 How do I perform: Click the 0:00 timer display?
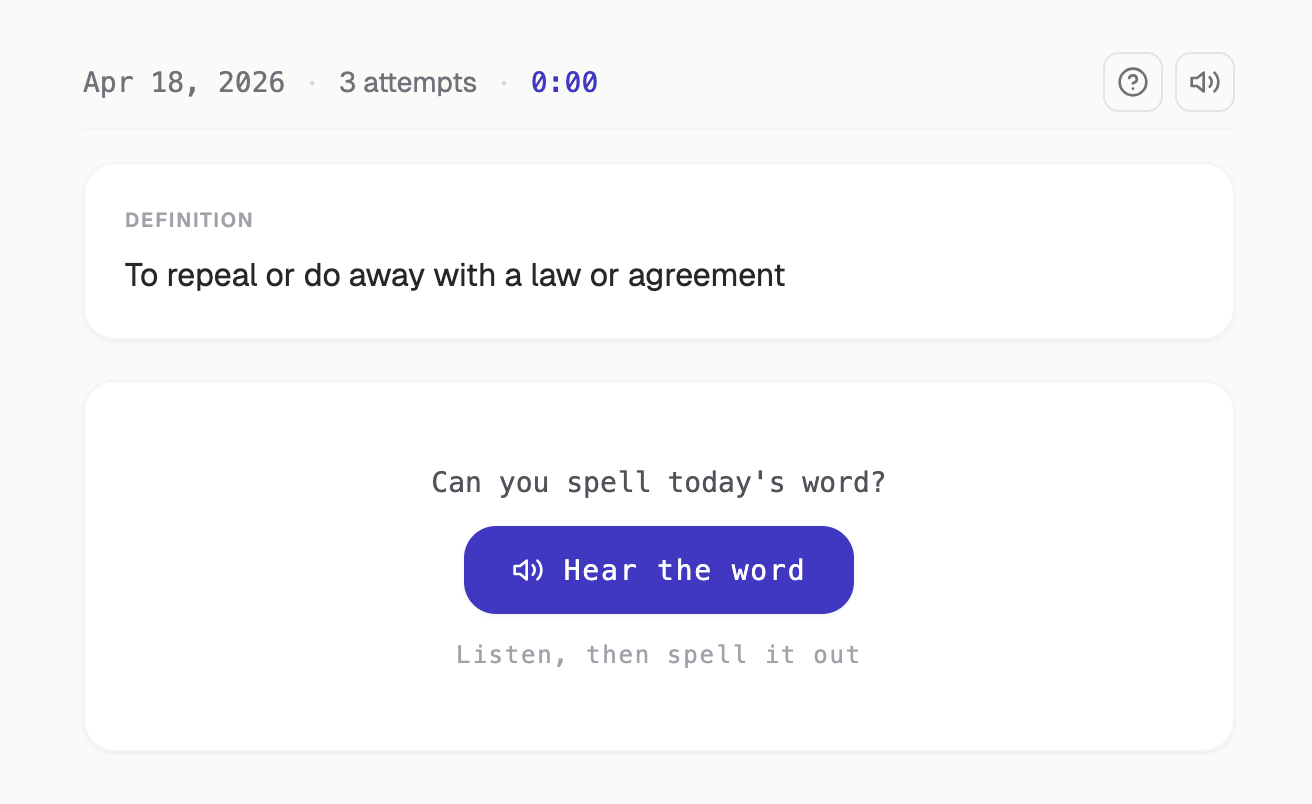click(564, 82)
